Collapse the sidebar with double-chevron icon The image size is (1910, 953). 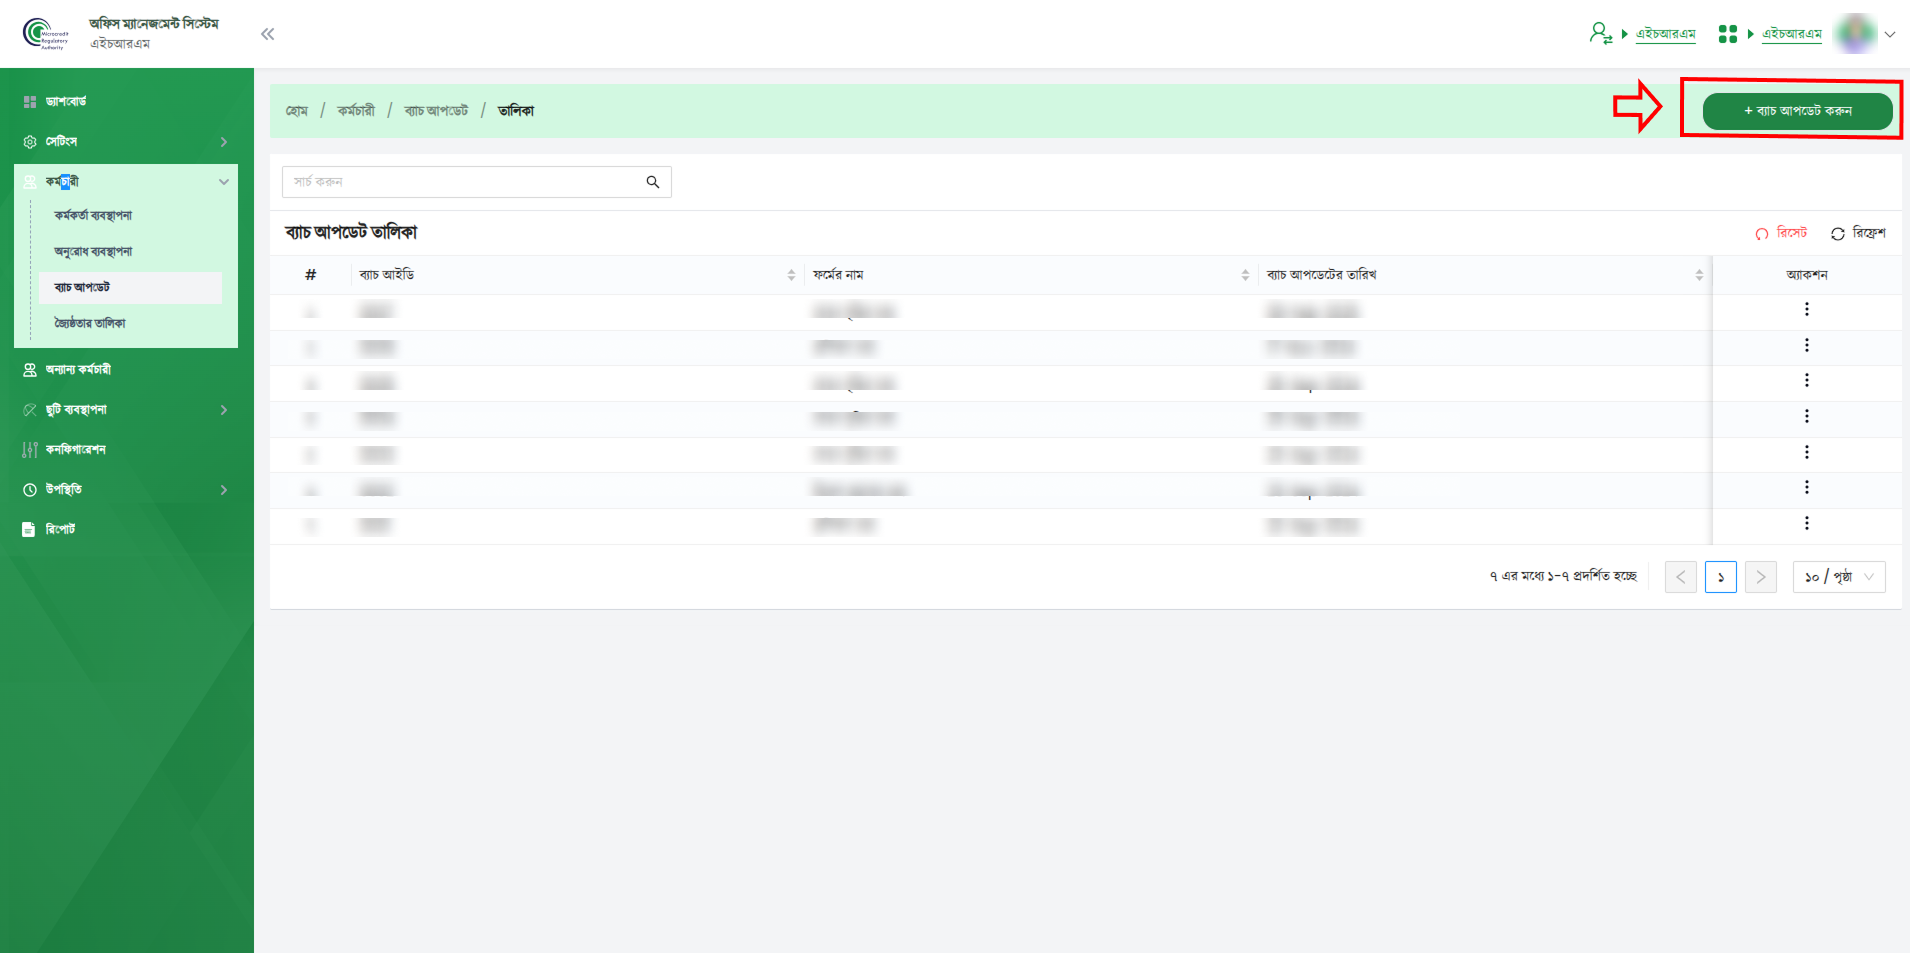[x=267, y=34]
